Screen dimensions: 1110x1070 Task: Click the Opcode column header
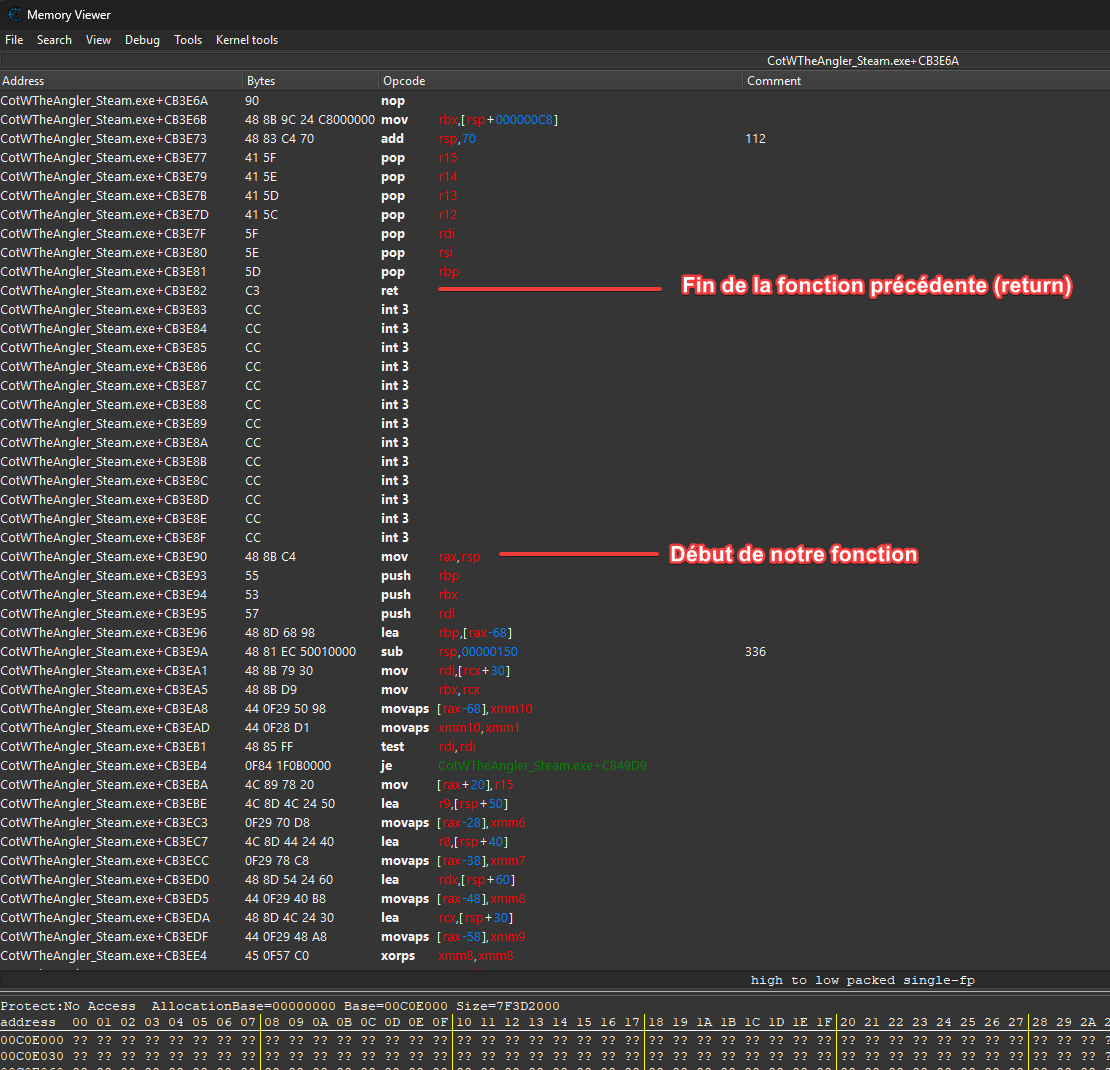point(560,81)
